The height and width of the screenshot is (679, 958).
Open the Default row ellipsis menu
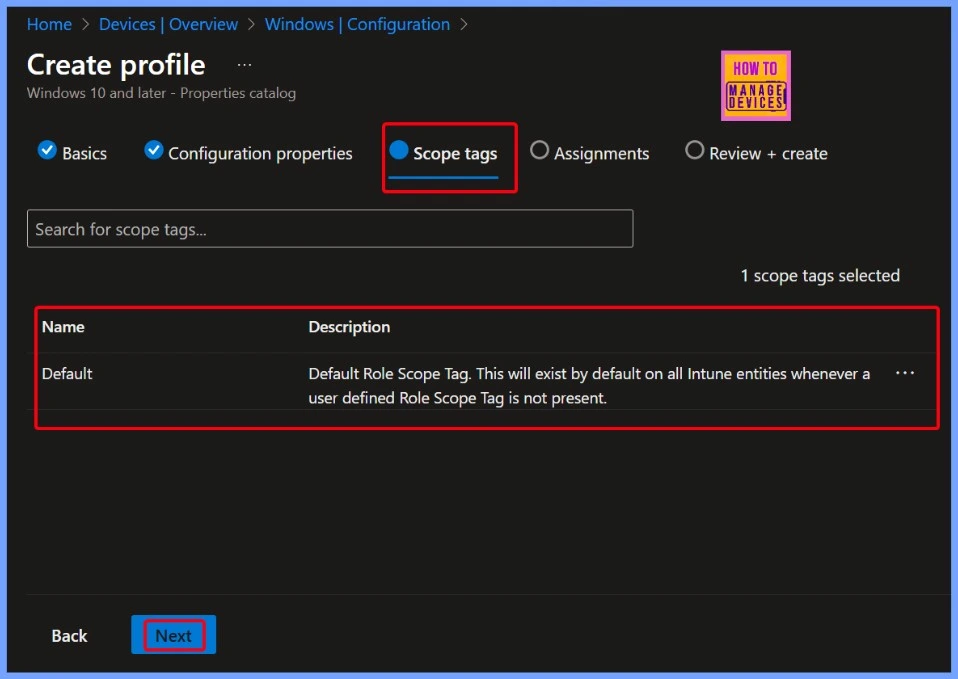point(905,373)
